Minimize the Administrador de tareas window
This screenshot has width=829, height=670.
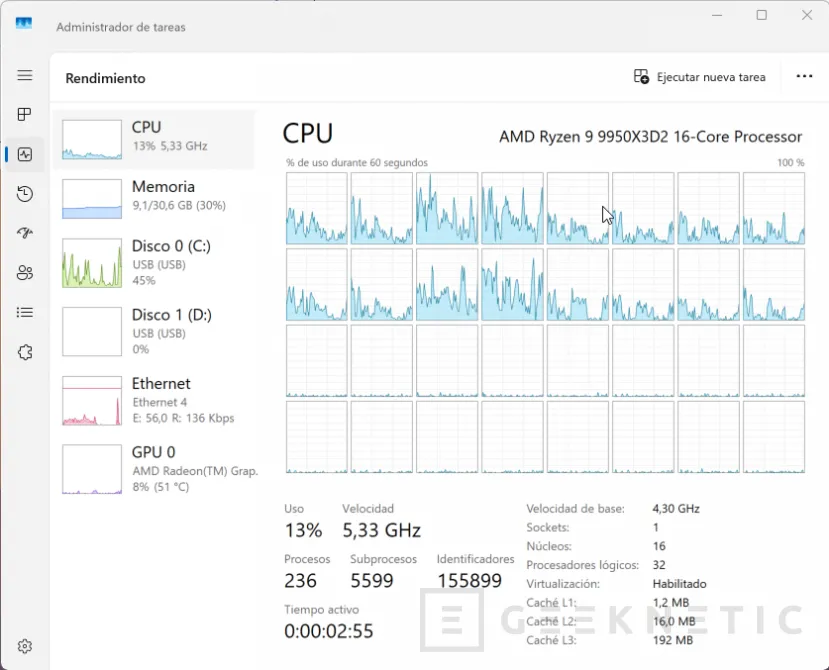coord(717,15)
